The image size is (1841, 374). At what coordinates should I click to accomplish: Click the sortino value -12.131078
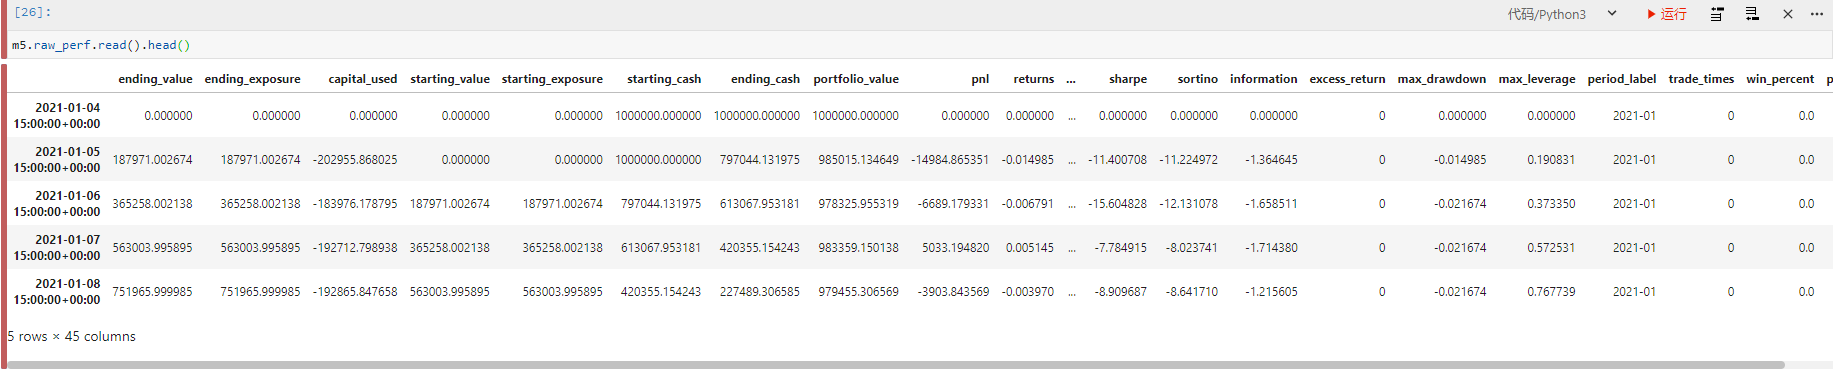(x=1188, y=204)
